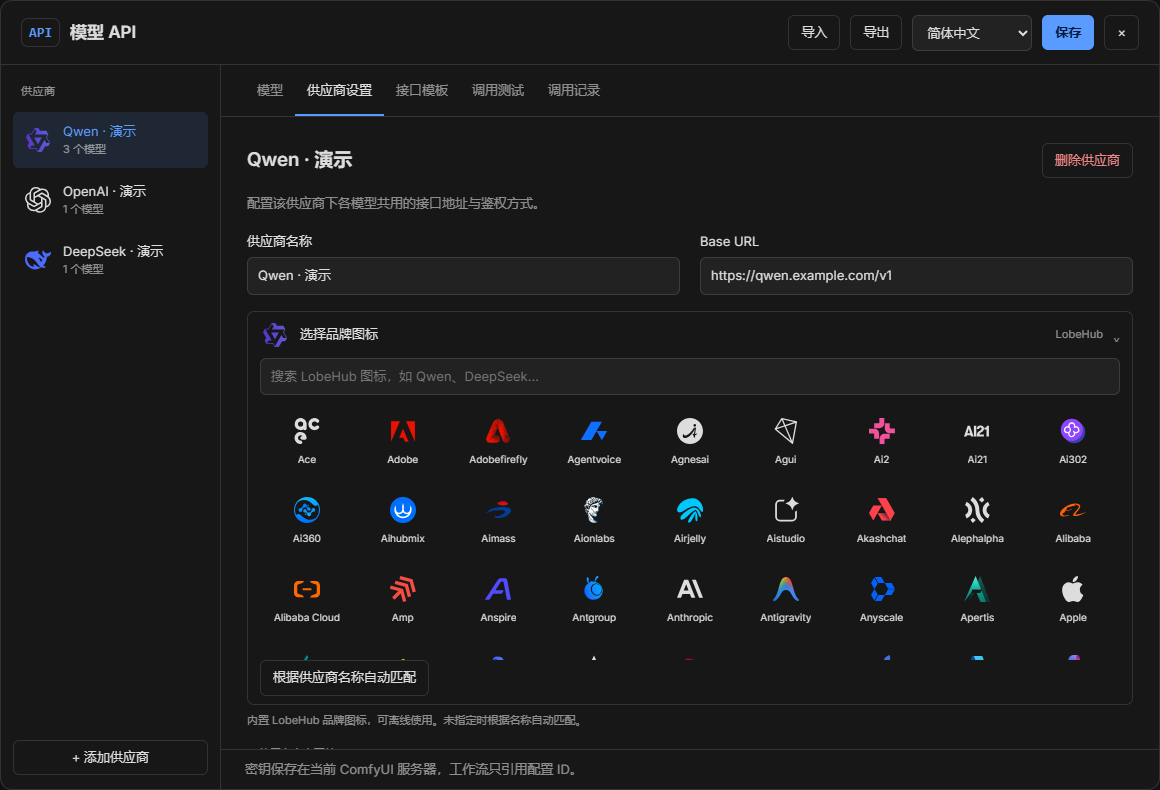The image size is (1160, 790).
Task: Select DeepSeek · 演示 provider in sidebar
Action: (110, 260)
